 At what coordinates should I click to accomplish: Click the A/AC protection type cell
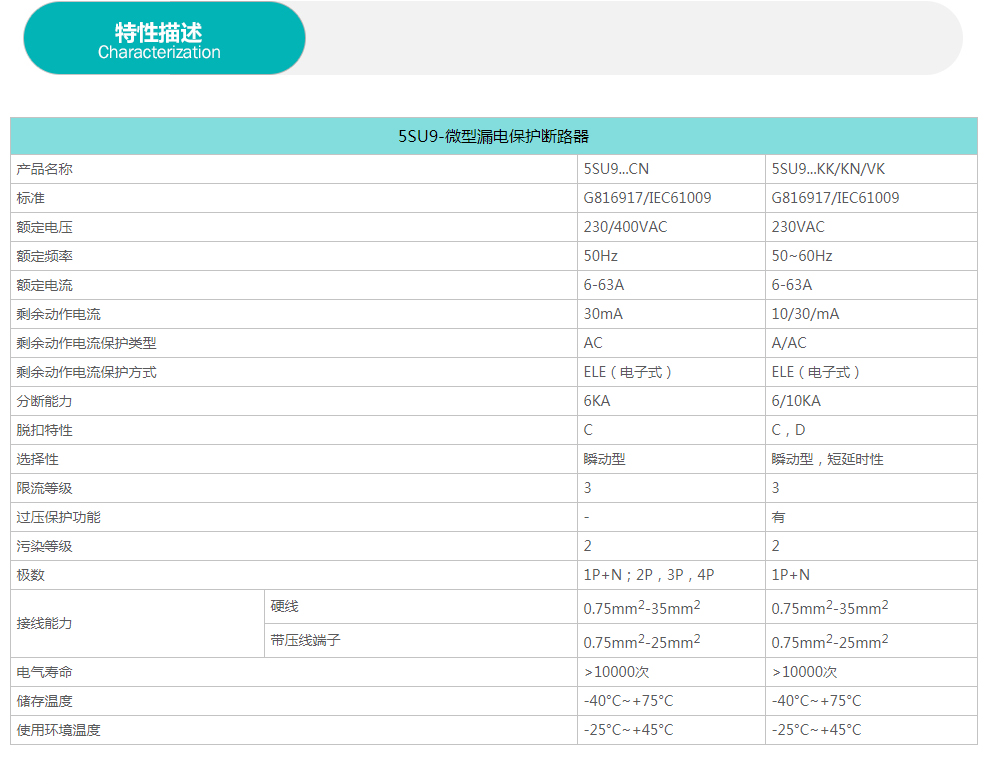(789, 343)
